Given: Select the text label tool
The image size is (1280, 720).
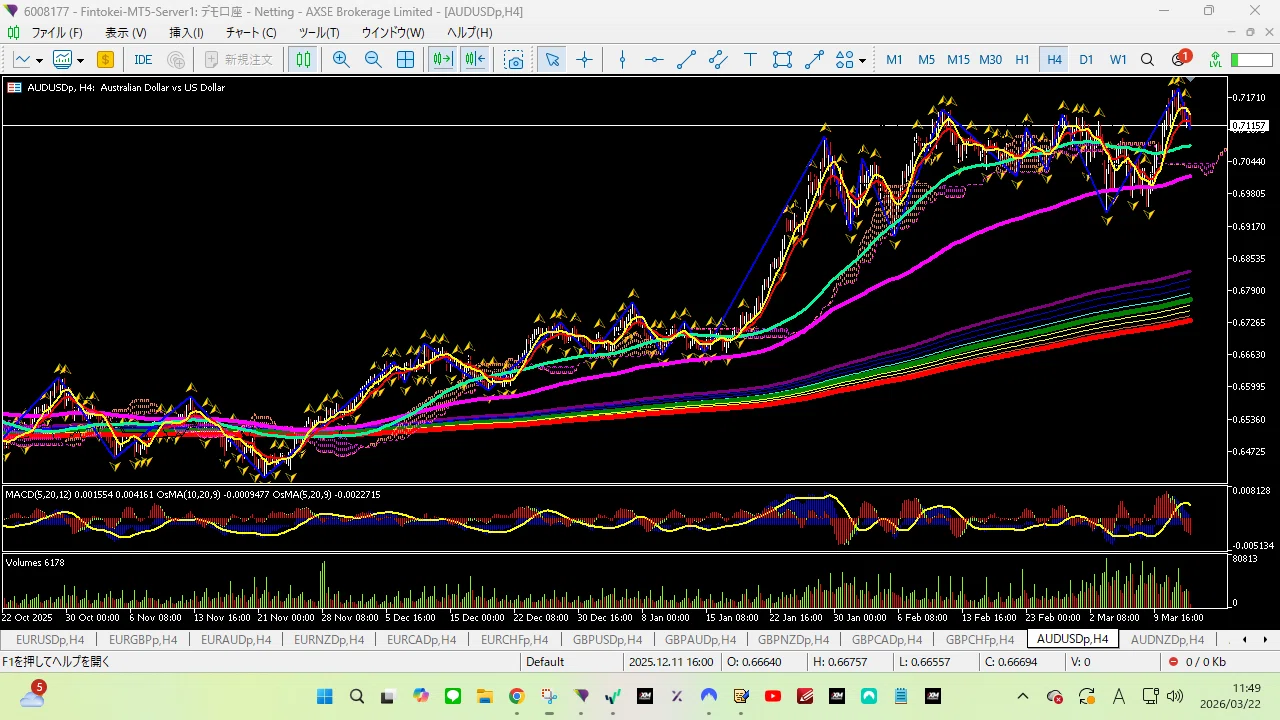Looking at the screenshot, I should (x=750, y=59).
